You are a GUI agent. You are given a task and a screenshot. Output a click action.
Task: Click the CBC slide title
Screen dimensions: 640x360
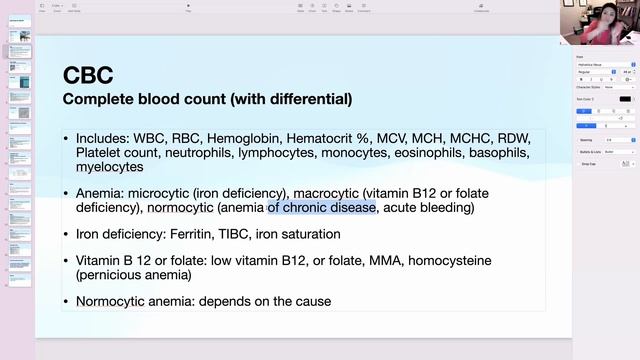(88, 75)
